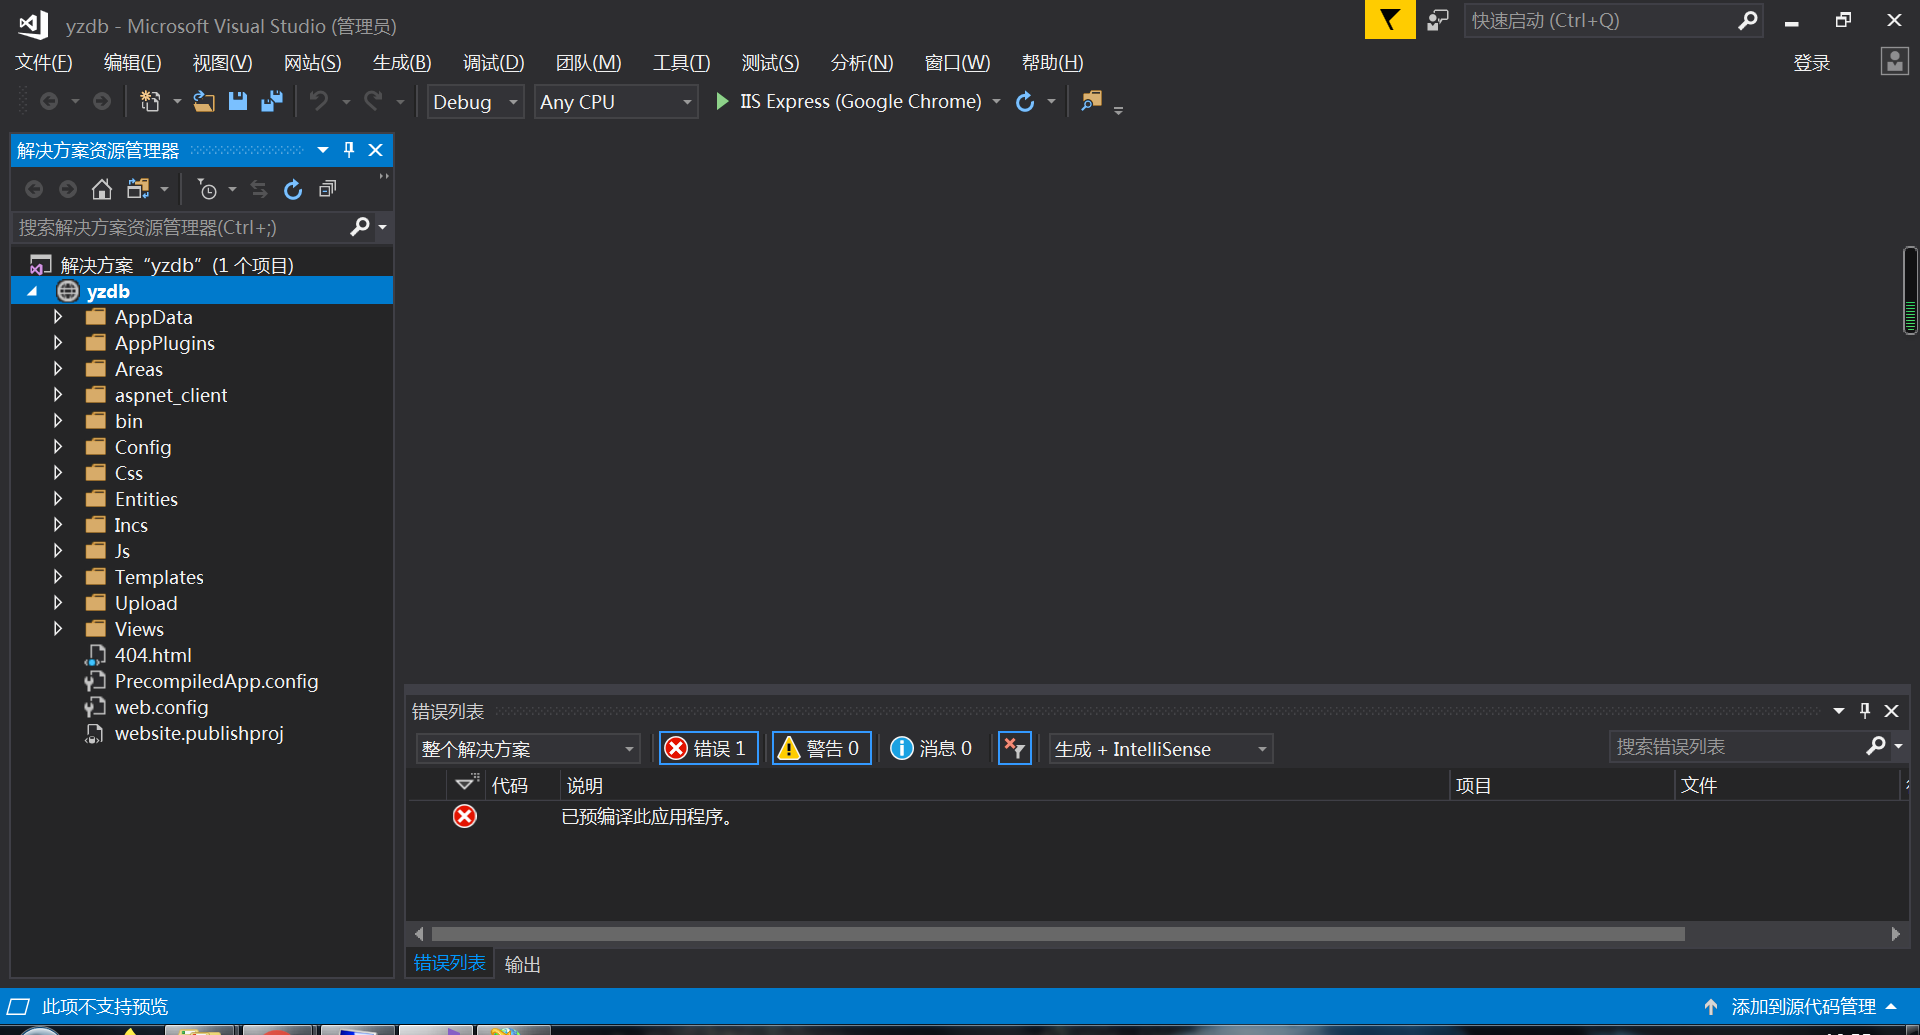Start debugging with the green play icon
The image size is (1920, 1035).
[x=722, y=102]
